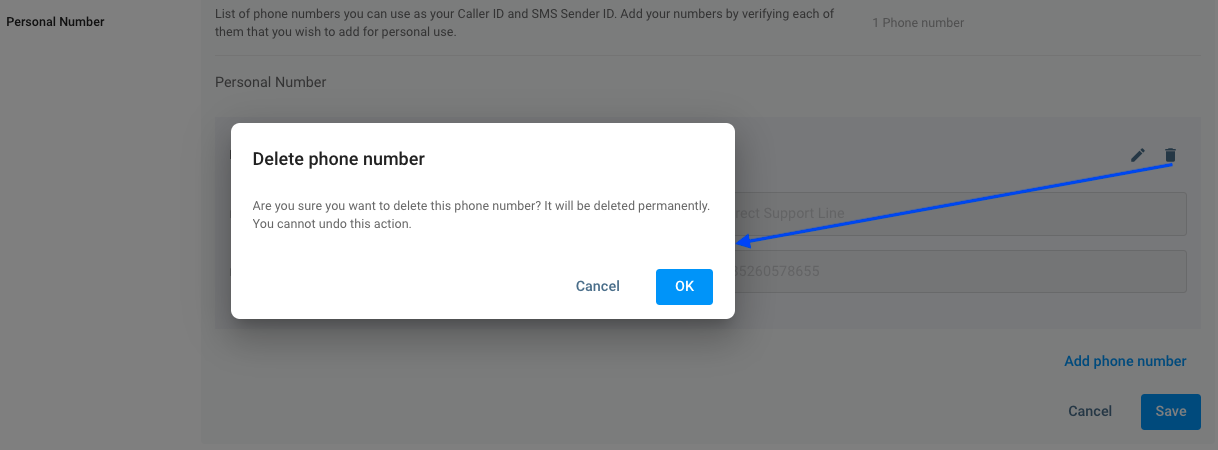Click the 'Are you sure' warning message
Viewport: 1218px width, 450px height.
tap(480, 206)
